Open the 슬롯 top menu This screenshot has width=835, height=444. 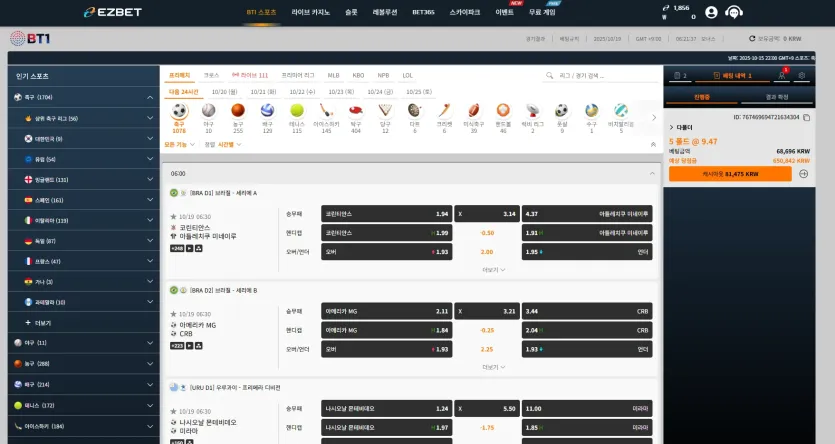(351, 12)
